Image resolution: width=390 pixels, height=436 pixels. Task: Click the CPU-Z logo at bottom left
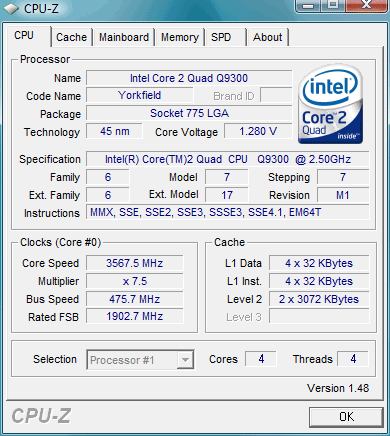point(41,416)
